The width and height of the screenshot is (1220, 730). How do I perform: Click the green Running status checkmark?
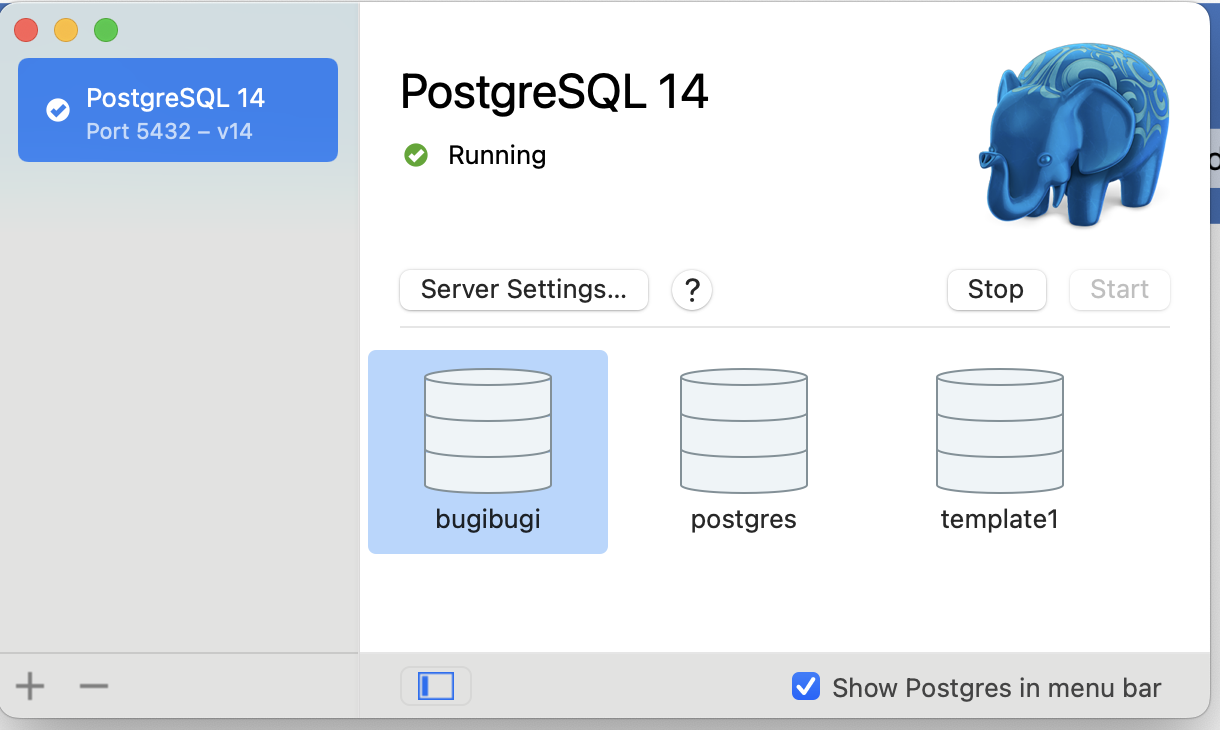click(416, 155)
